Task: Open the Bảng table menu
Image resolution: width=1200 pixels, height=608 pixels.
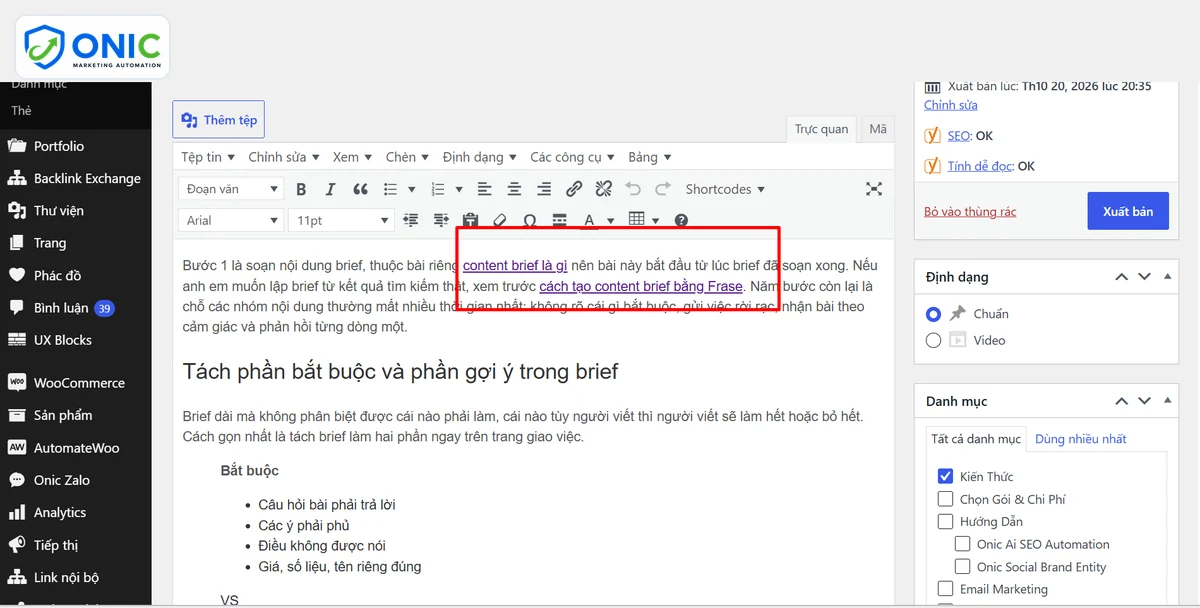Action: pyautogui.click(x=650, y=157)
